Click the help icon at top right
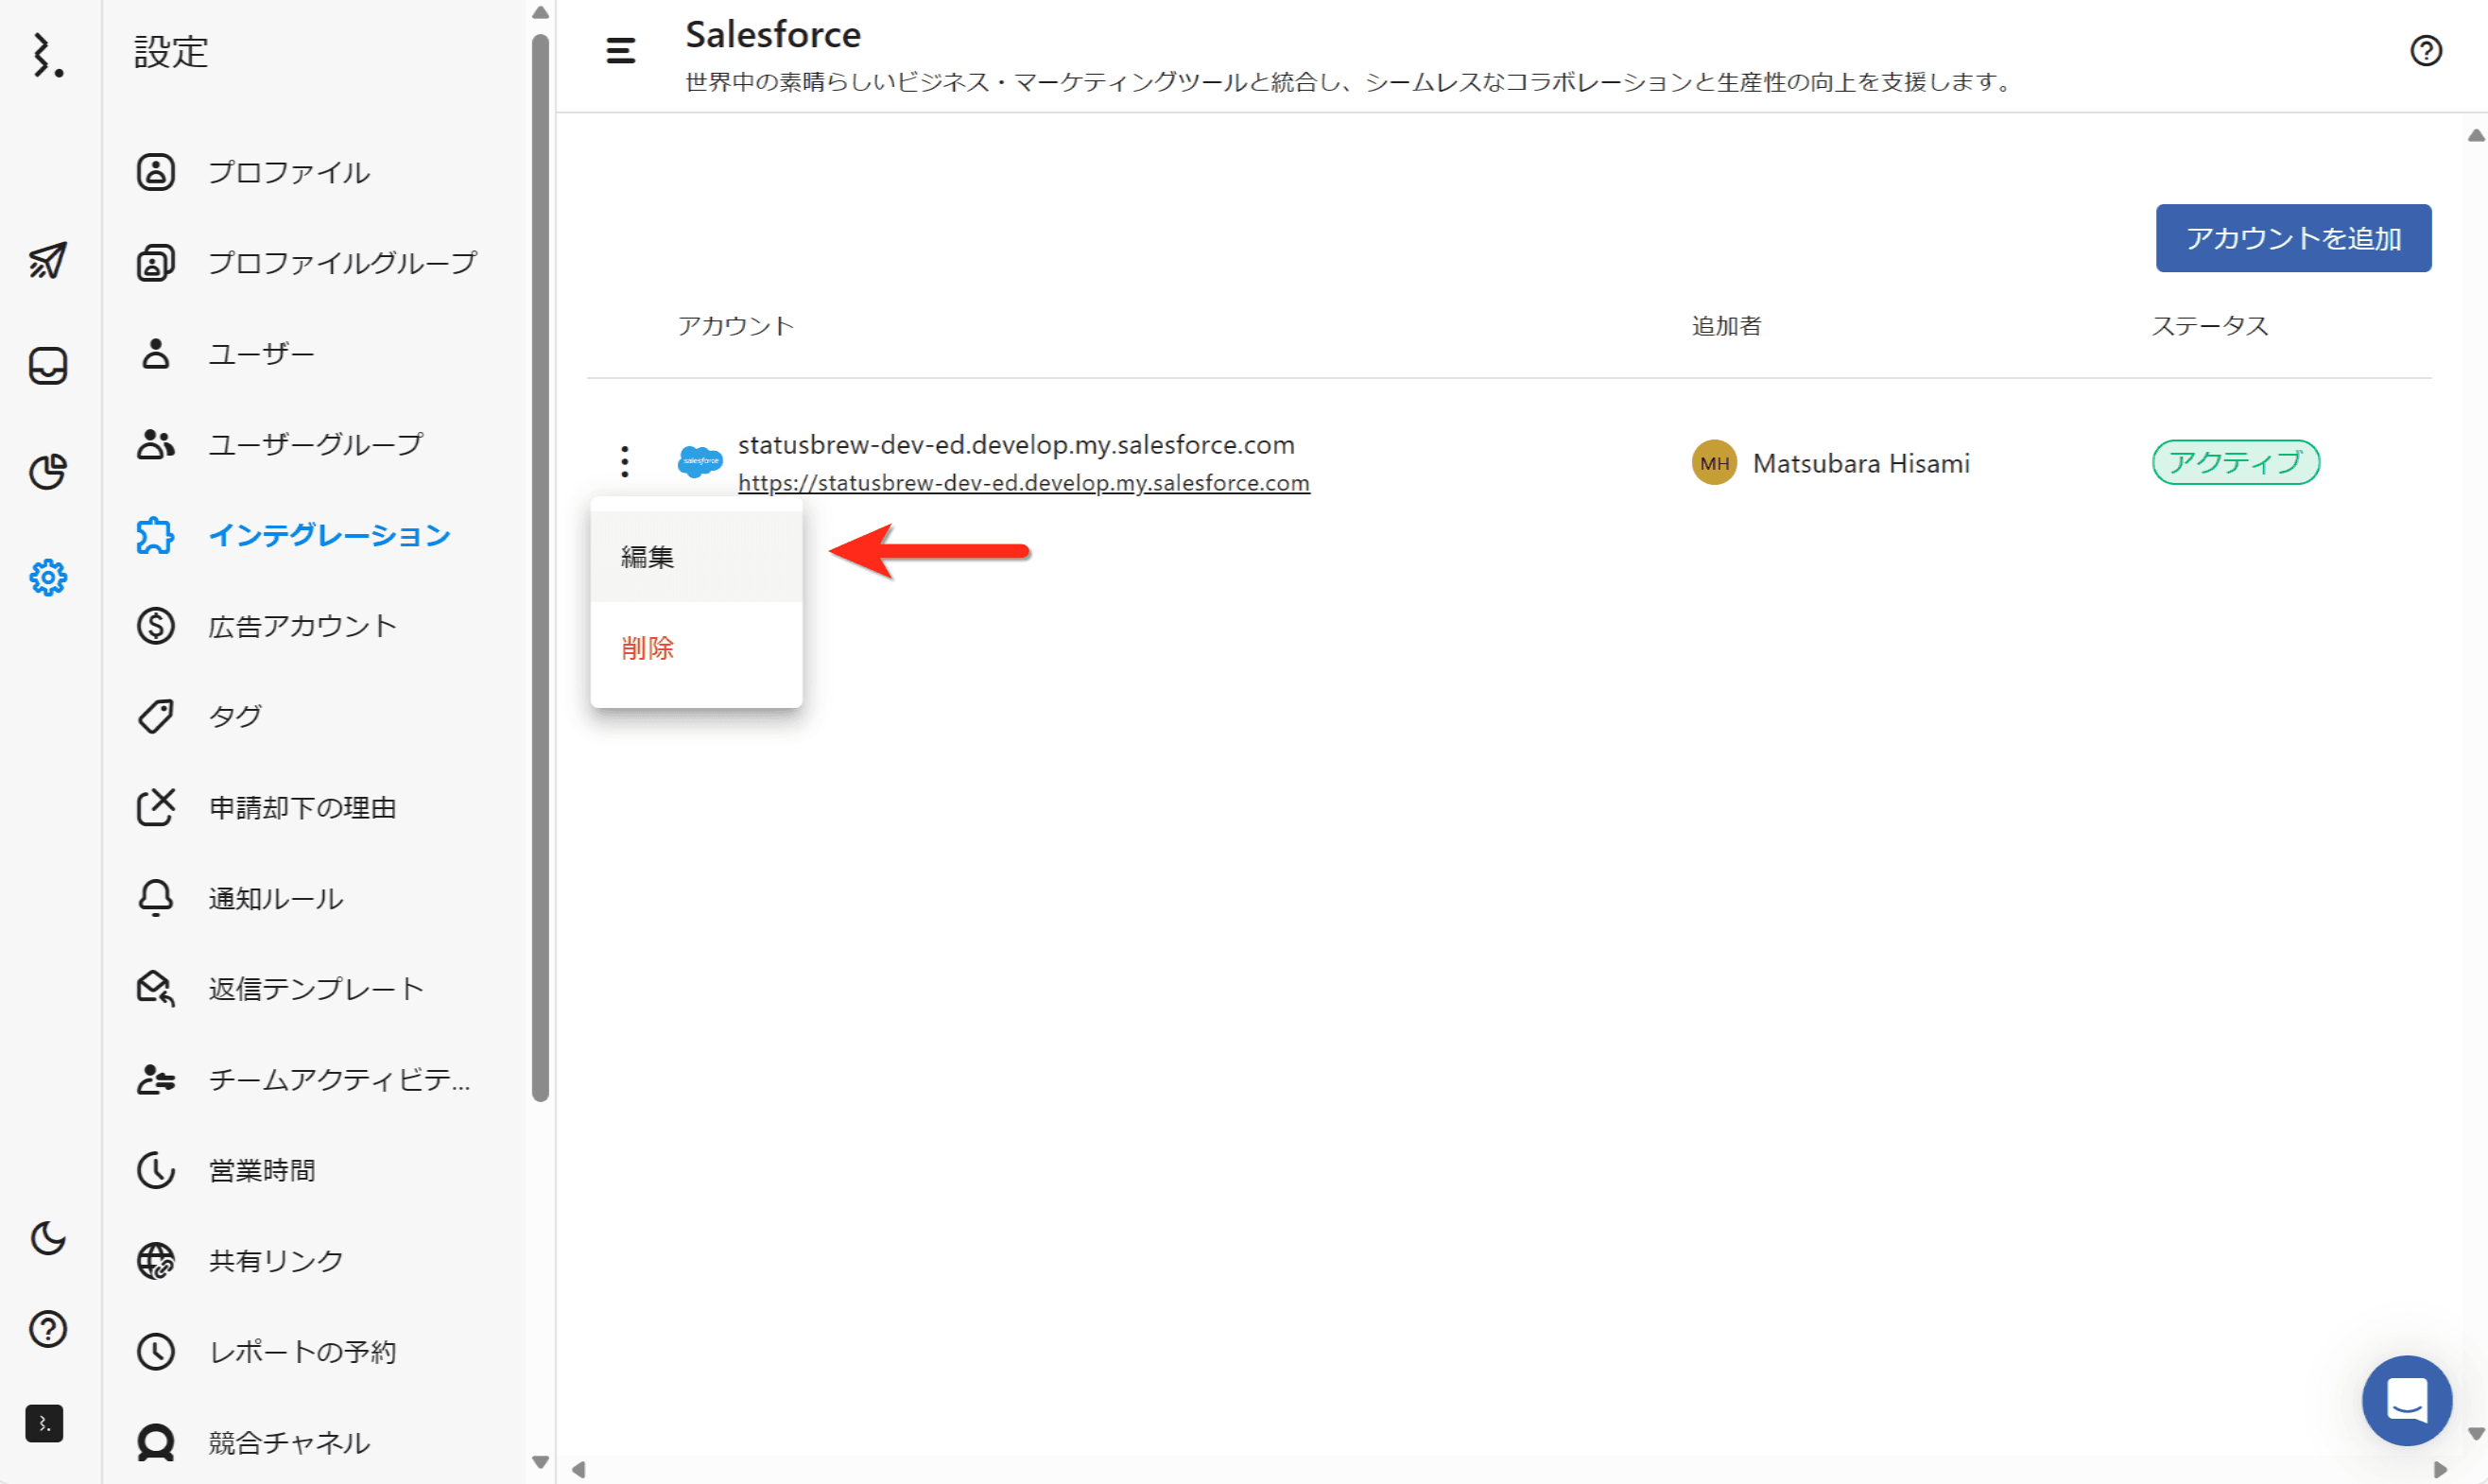 pyautogui.click(x=2425, y=50)
